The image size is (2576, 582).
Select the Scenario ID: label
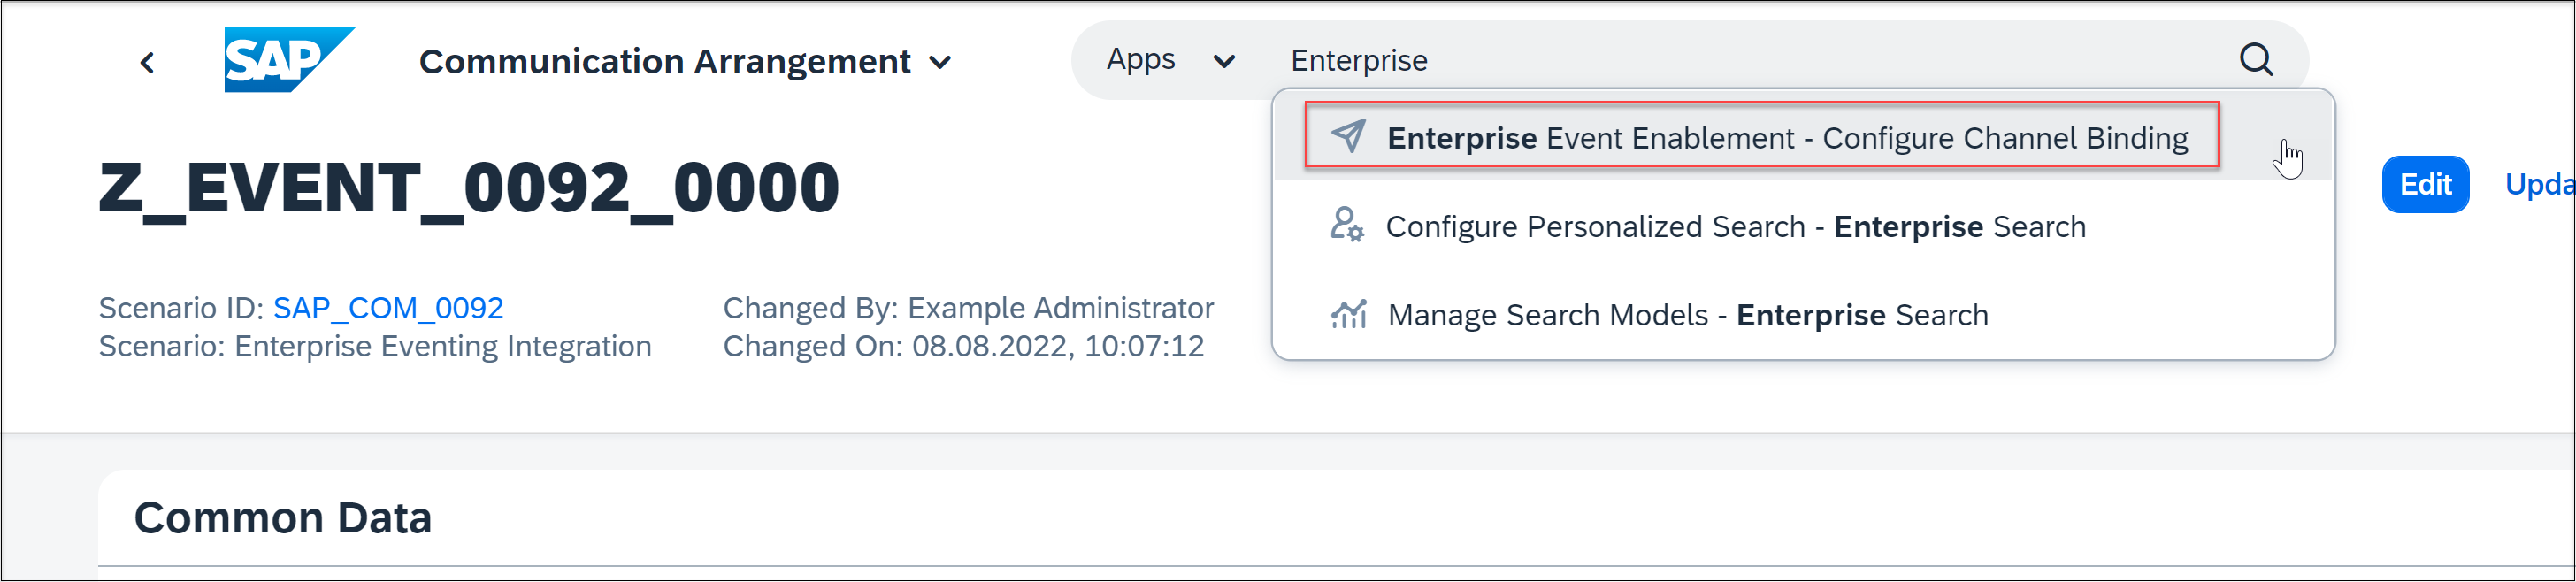(181, 308)
